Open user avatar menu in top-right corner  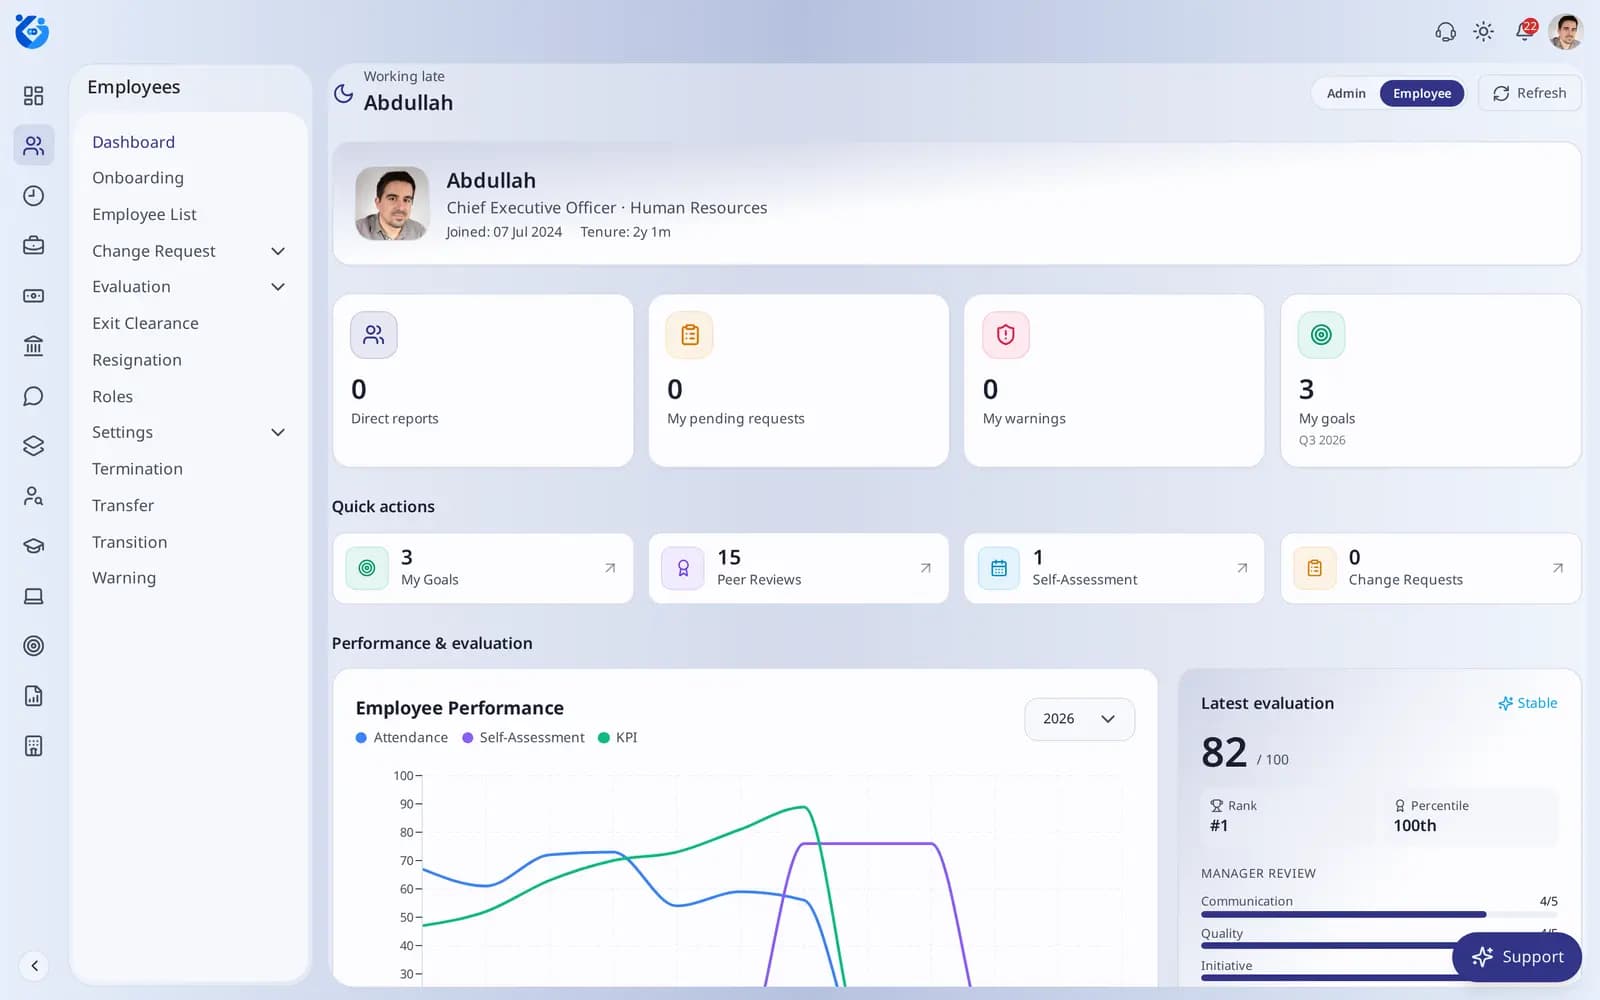[x=1566, y=31]
